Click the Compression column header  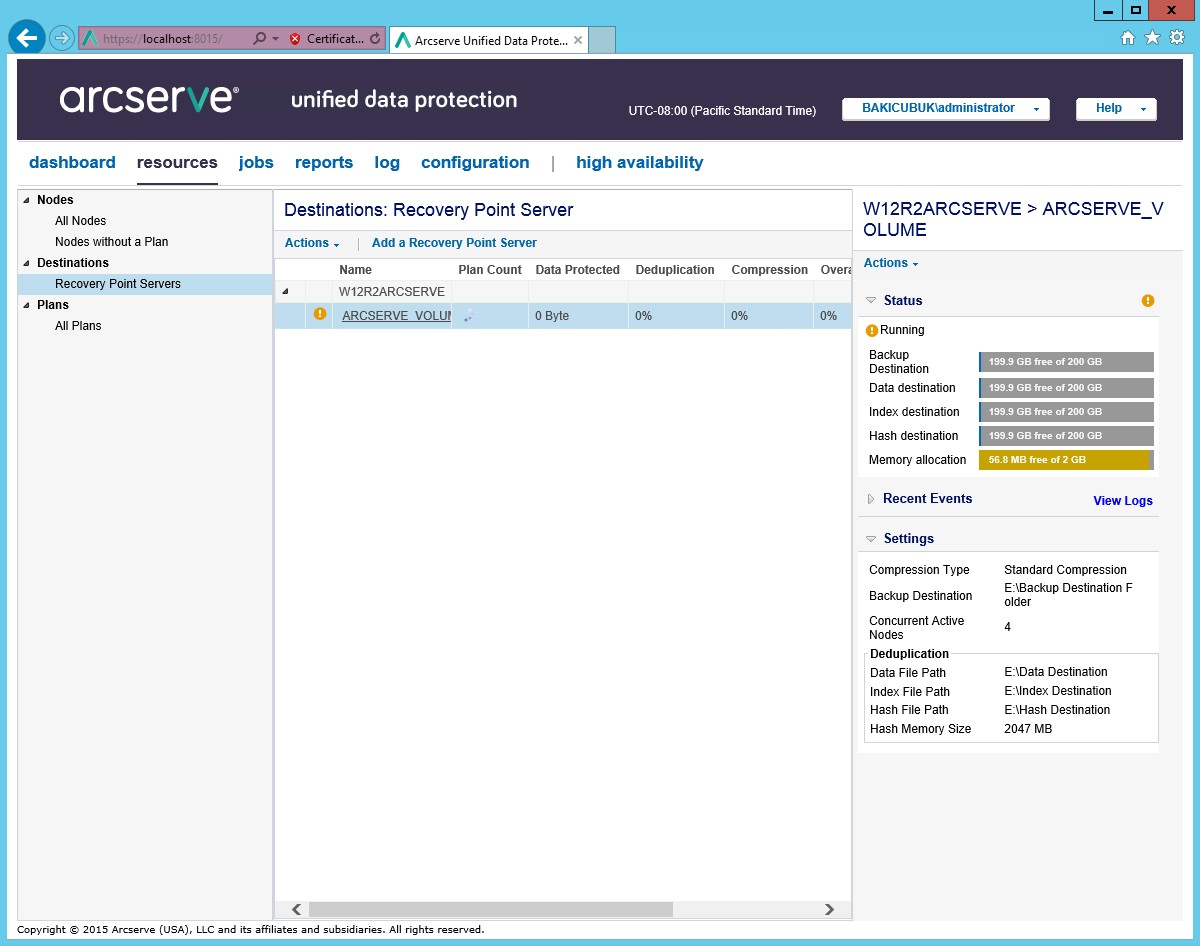pos(769,270)
